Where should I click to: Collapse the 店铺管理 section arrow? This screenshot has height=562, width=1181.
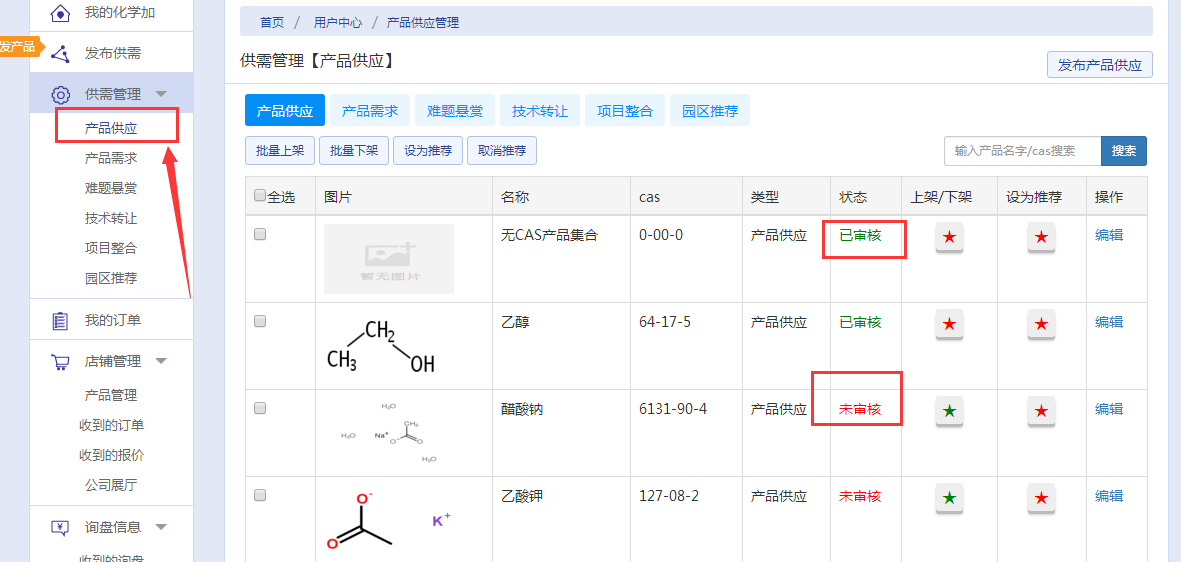click(x=160, y=361)
